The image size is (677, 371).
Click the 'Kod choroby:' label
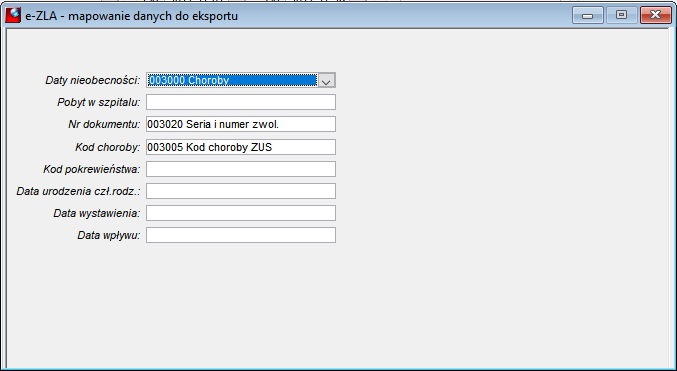(x=108, y=147)
